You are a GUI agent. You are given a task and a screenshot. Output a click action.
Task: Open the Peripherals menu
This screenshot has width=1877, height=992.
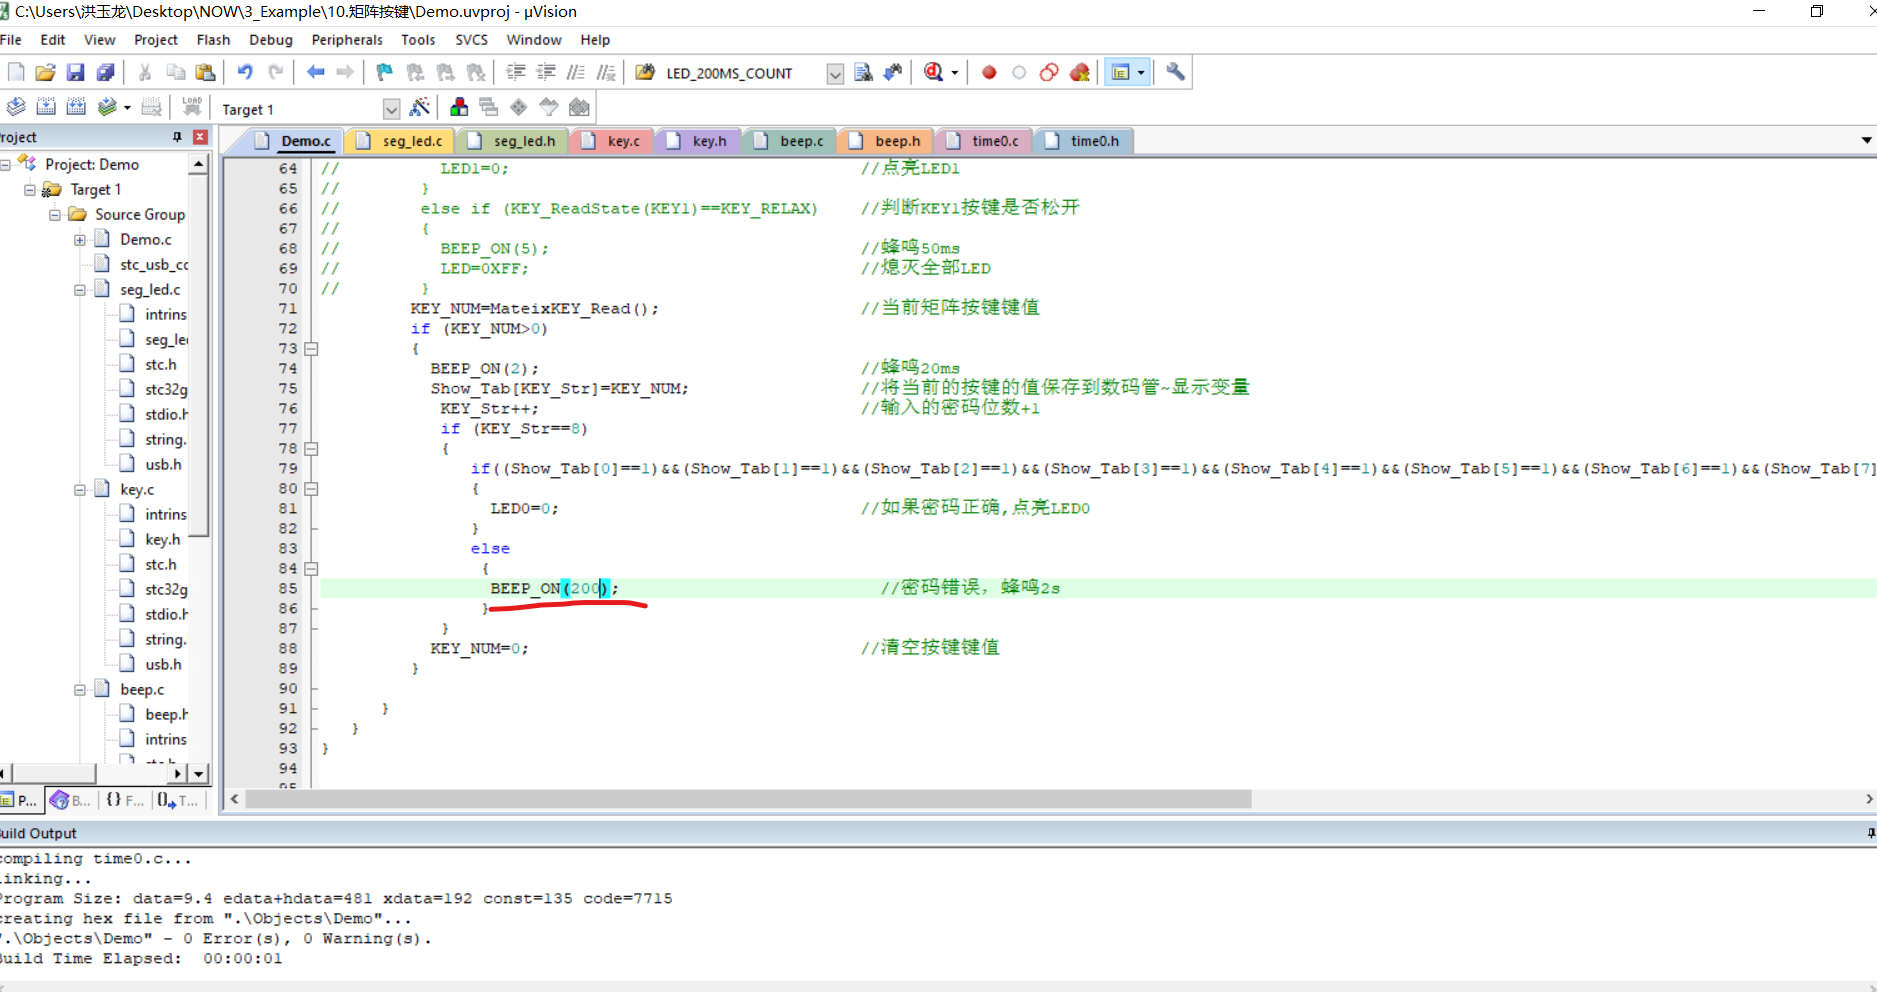[347, 40]
